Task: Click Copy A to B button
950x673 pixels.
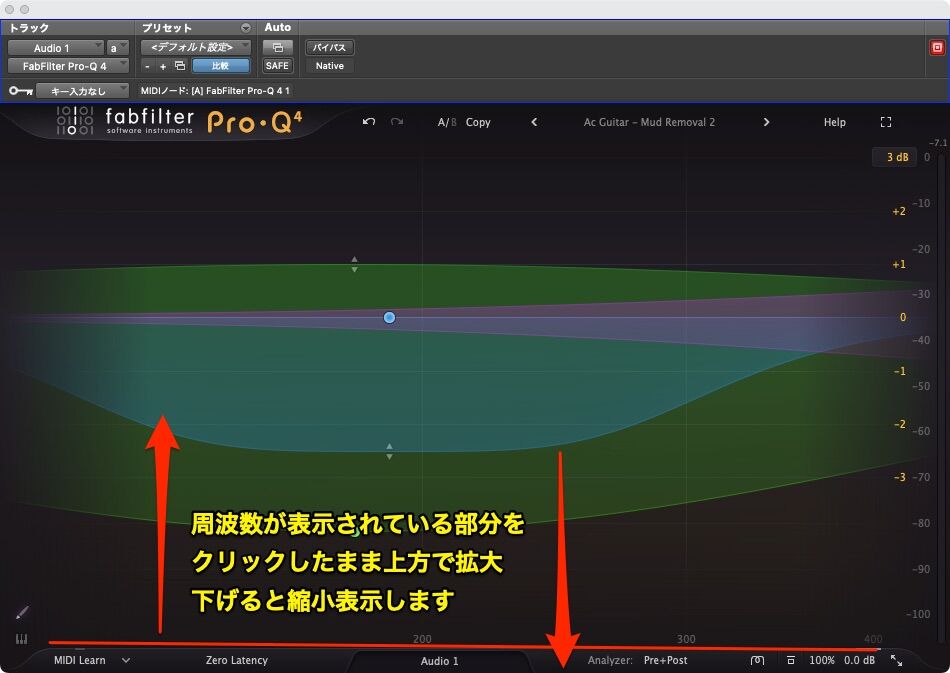Action: click(478, 122)
